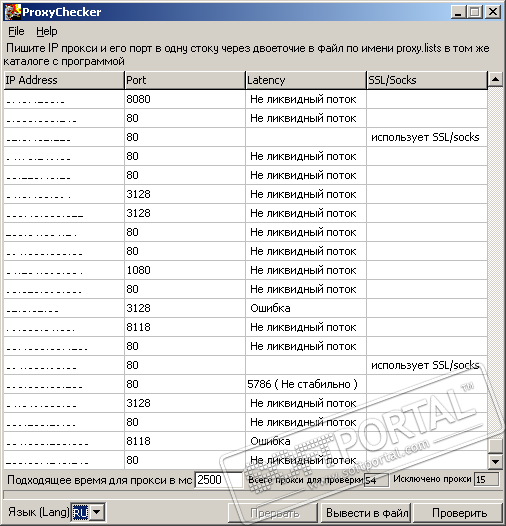Open the File menu
This screenshot has height=526, width=506.
(16, 31)
